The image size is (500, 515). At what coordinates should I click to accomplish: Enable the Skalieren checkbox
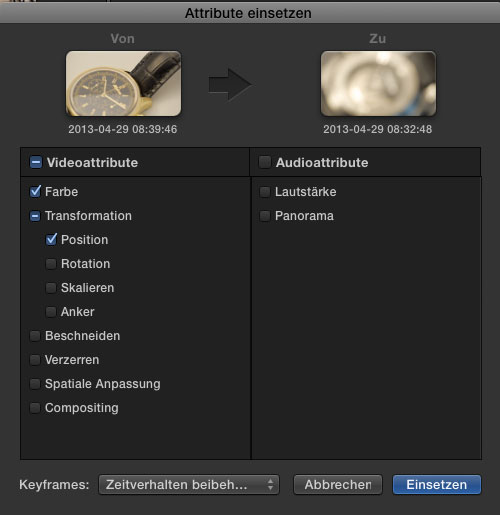click(x=51, y=288)
